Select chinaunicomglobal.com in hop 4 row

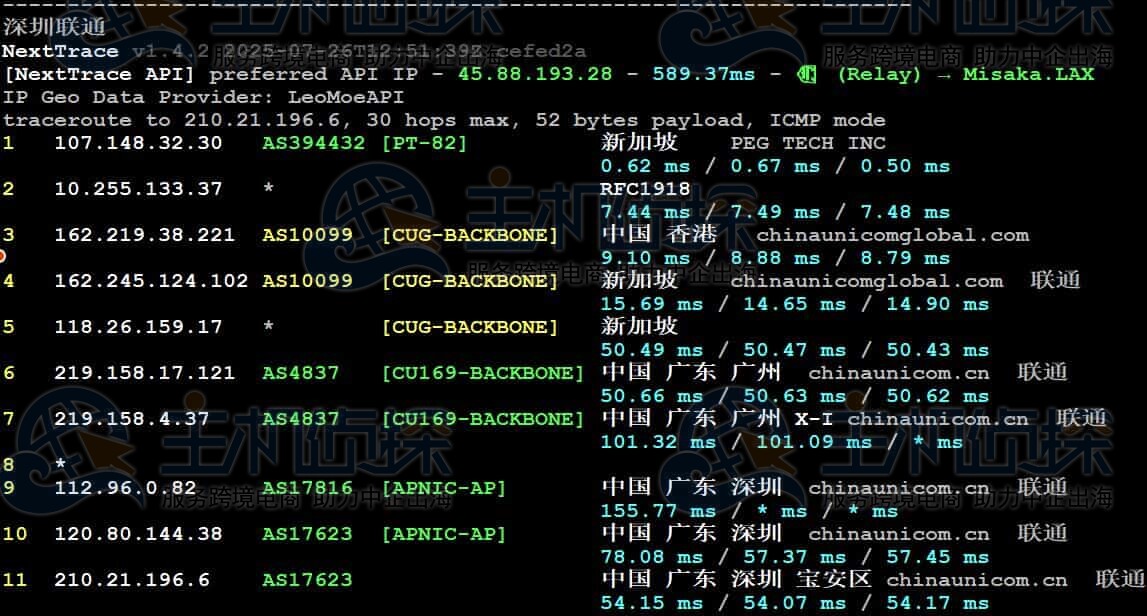tap(866, 281)
